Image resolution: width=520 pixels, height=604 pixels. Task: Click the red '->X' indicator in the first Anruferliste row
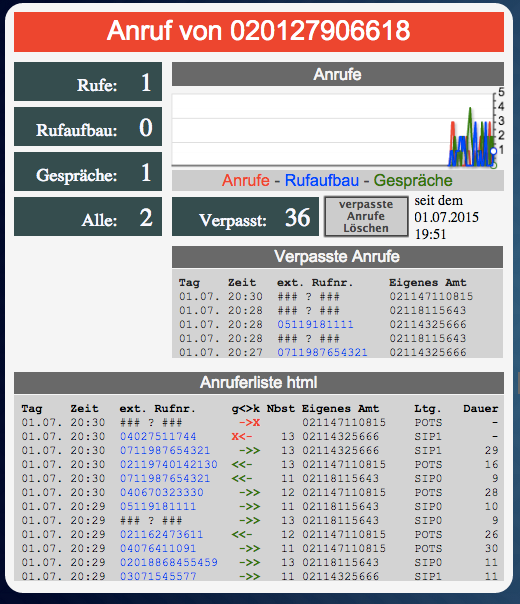click(x=250, y=423)
